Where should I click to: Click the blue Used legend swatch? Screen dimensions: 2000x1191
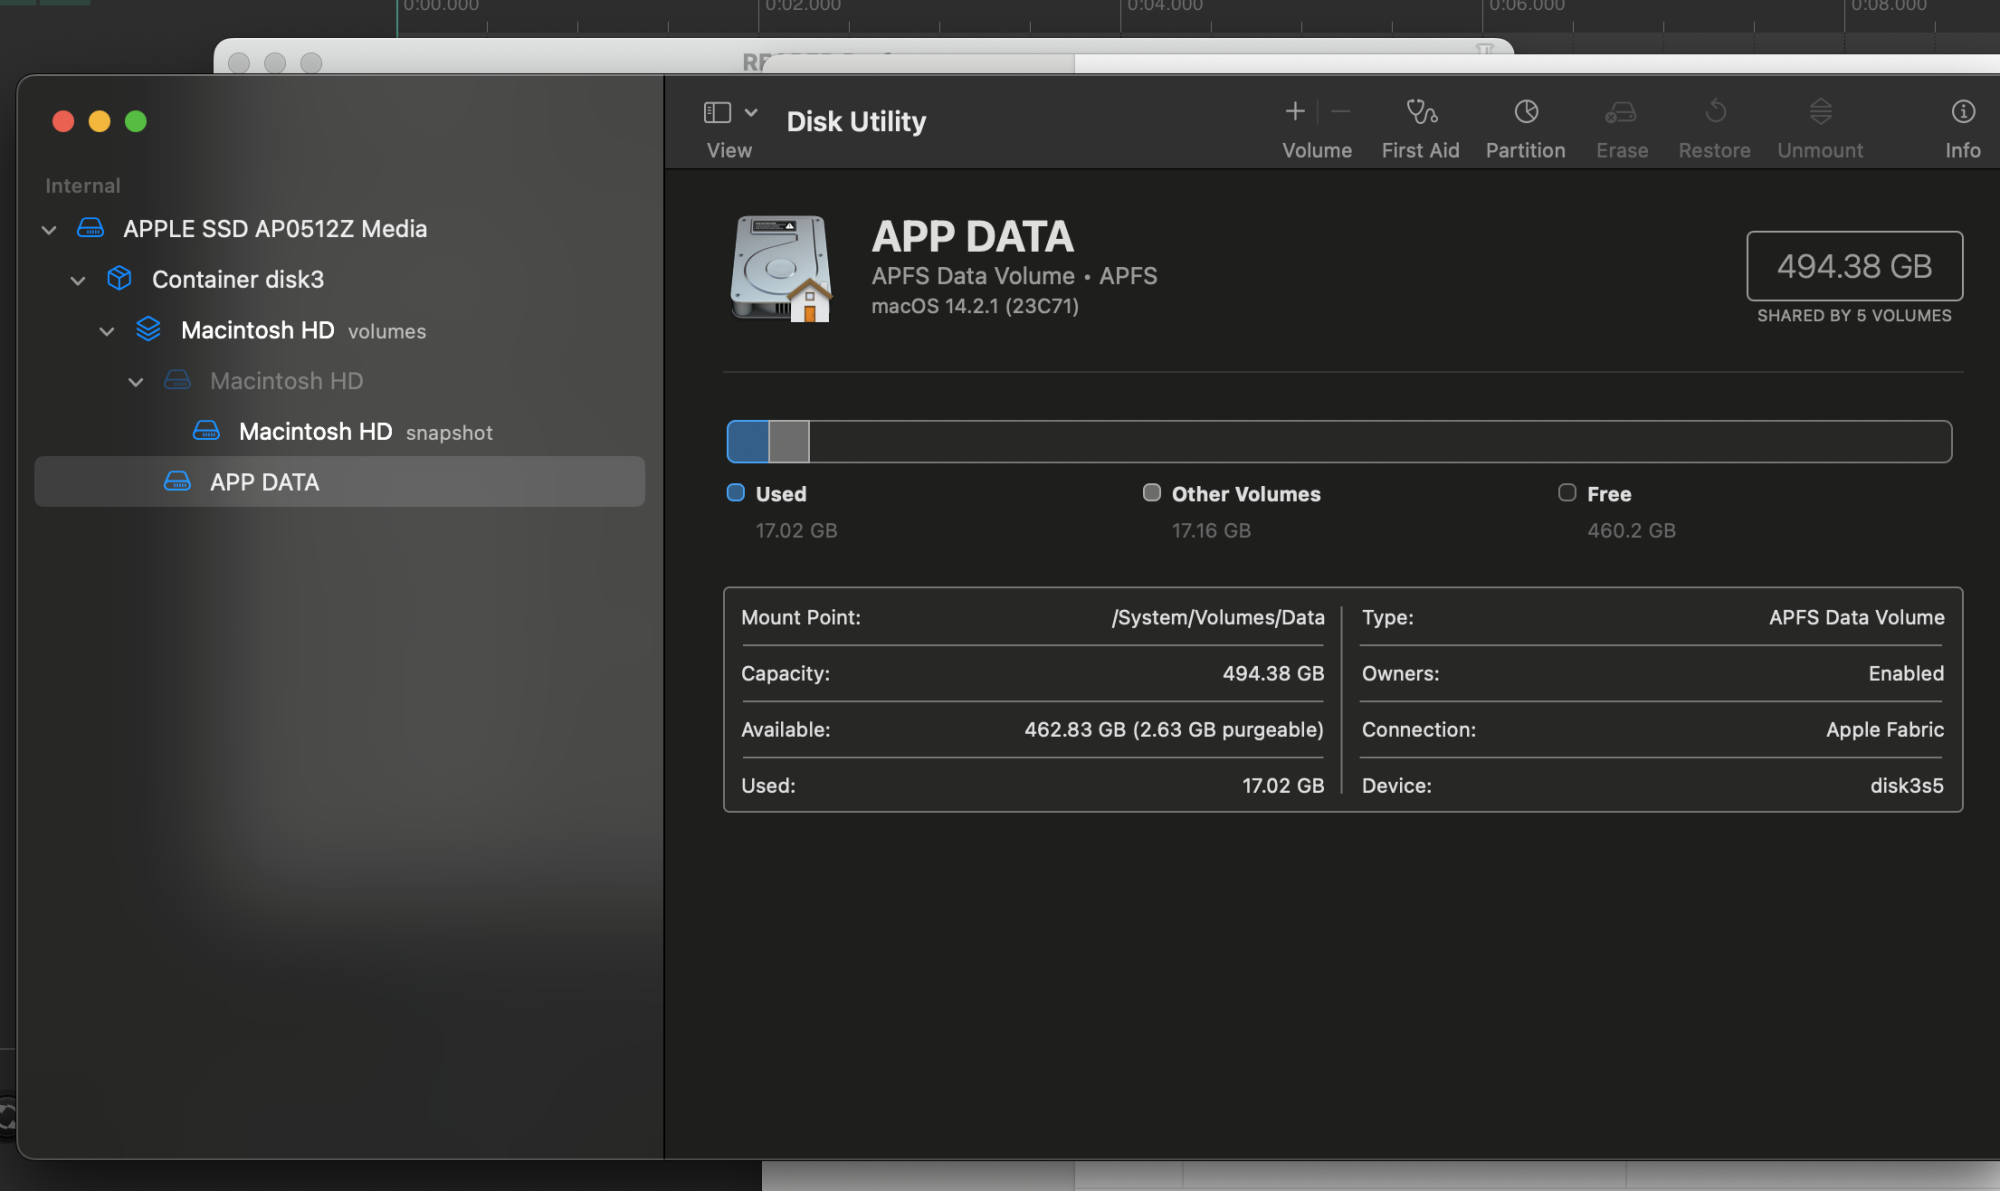coord(736,492)
